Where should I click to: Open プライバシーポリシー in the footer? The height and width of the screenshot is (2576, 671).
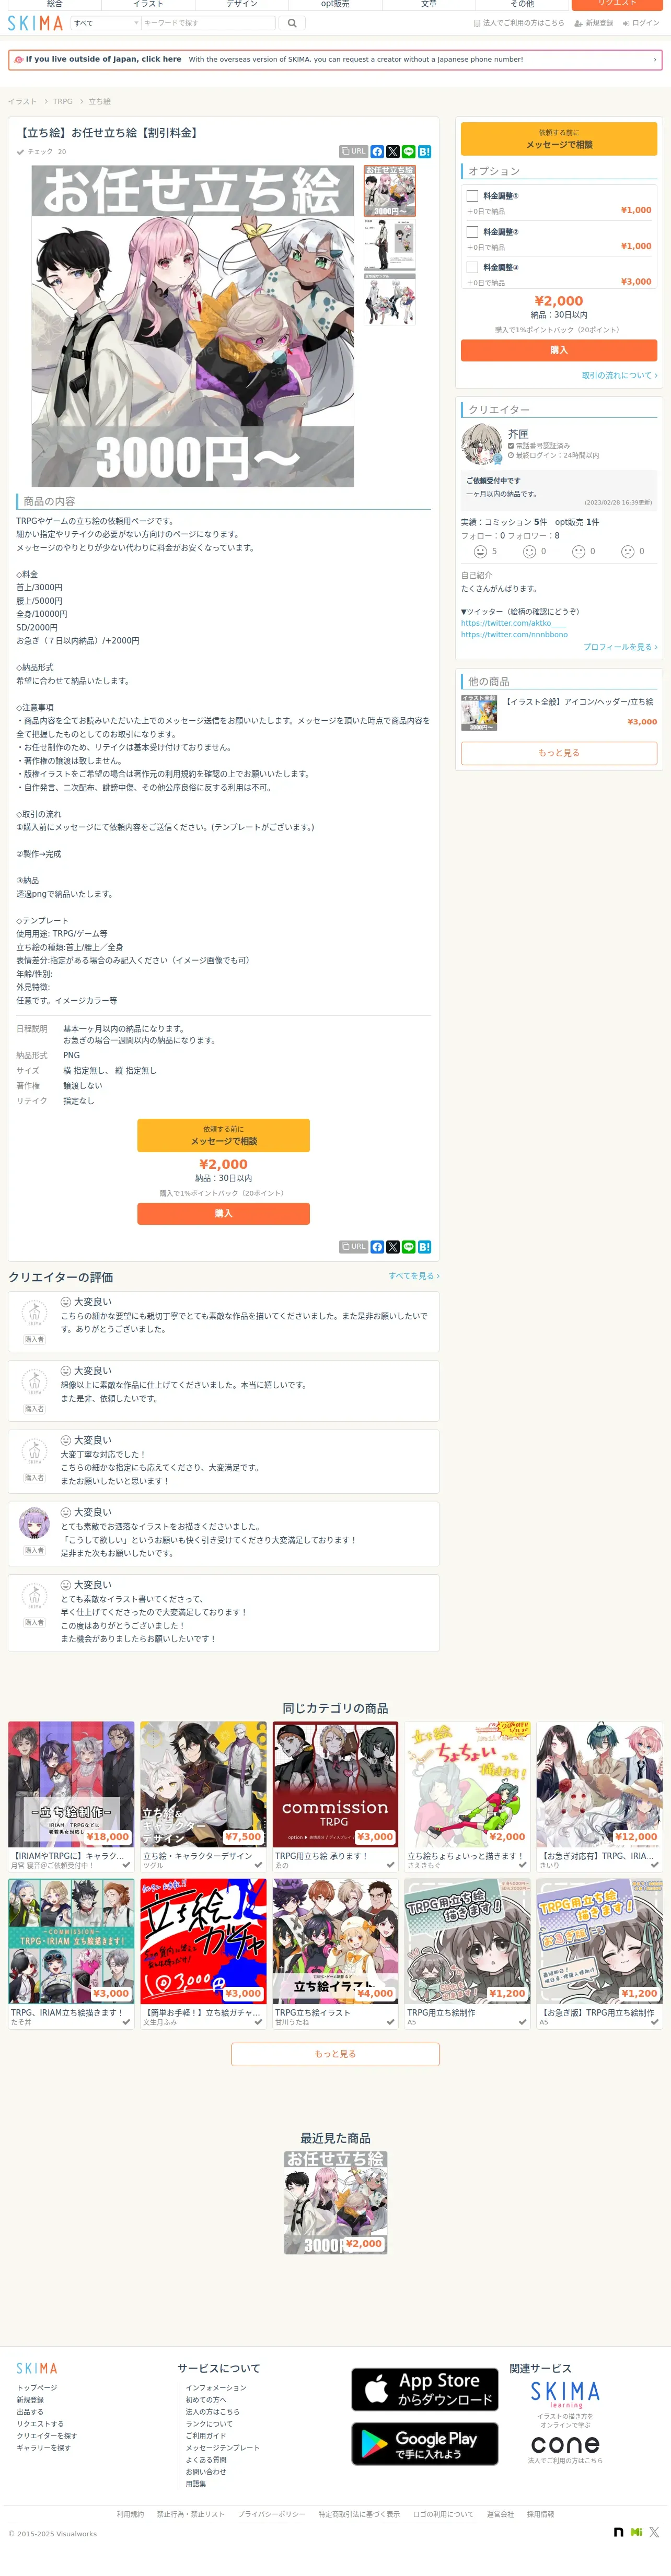(x=271, y=2514)
